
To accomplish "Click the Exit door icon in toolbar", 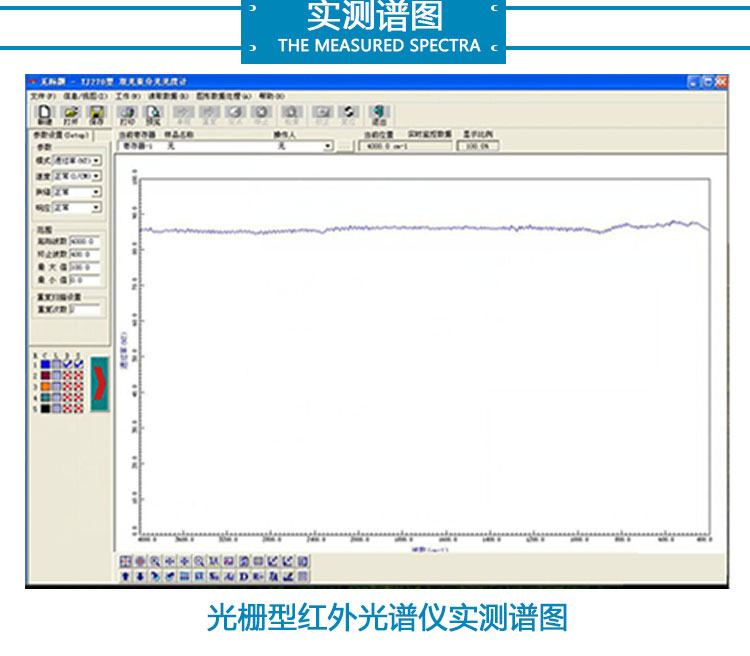I will pyautogui.click(x=378, y=114).
